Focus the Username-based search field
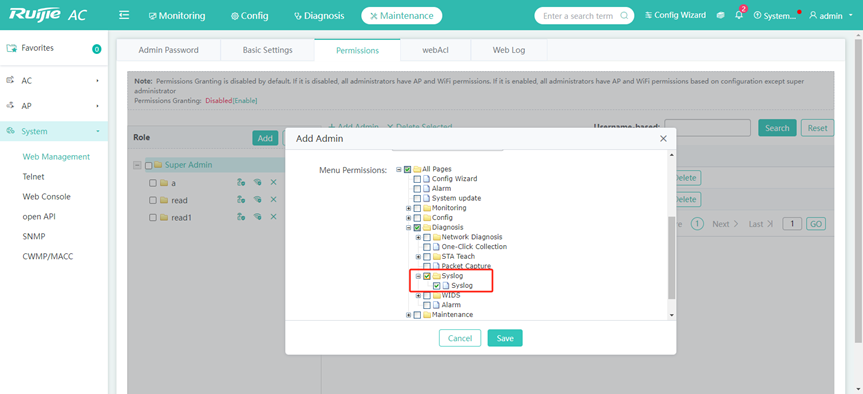The image size is (863, 394). (707, 128)
